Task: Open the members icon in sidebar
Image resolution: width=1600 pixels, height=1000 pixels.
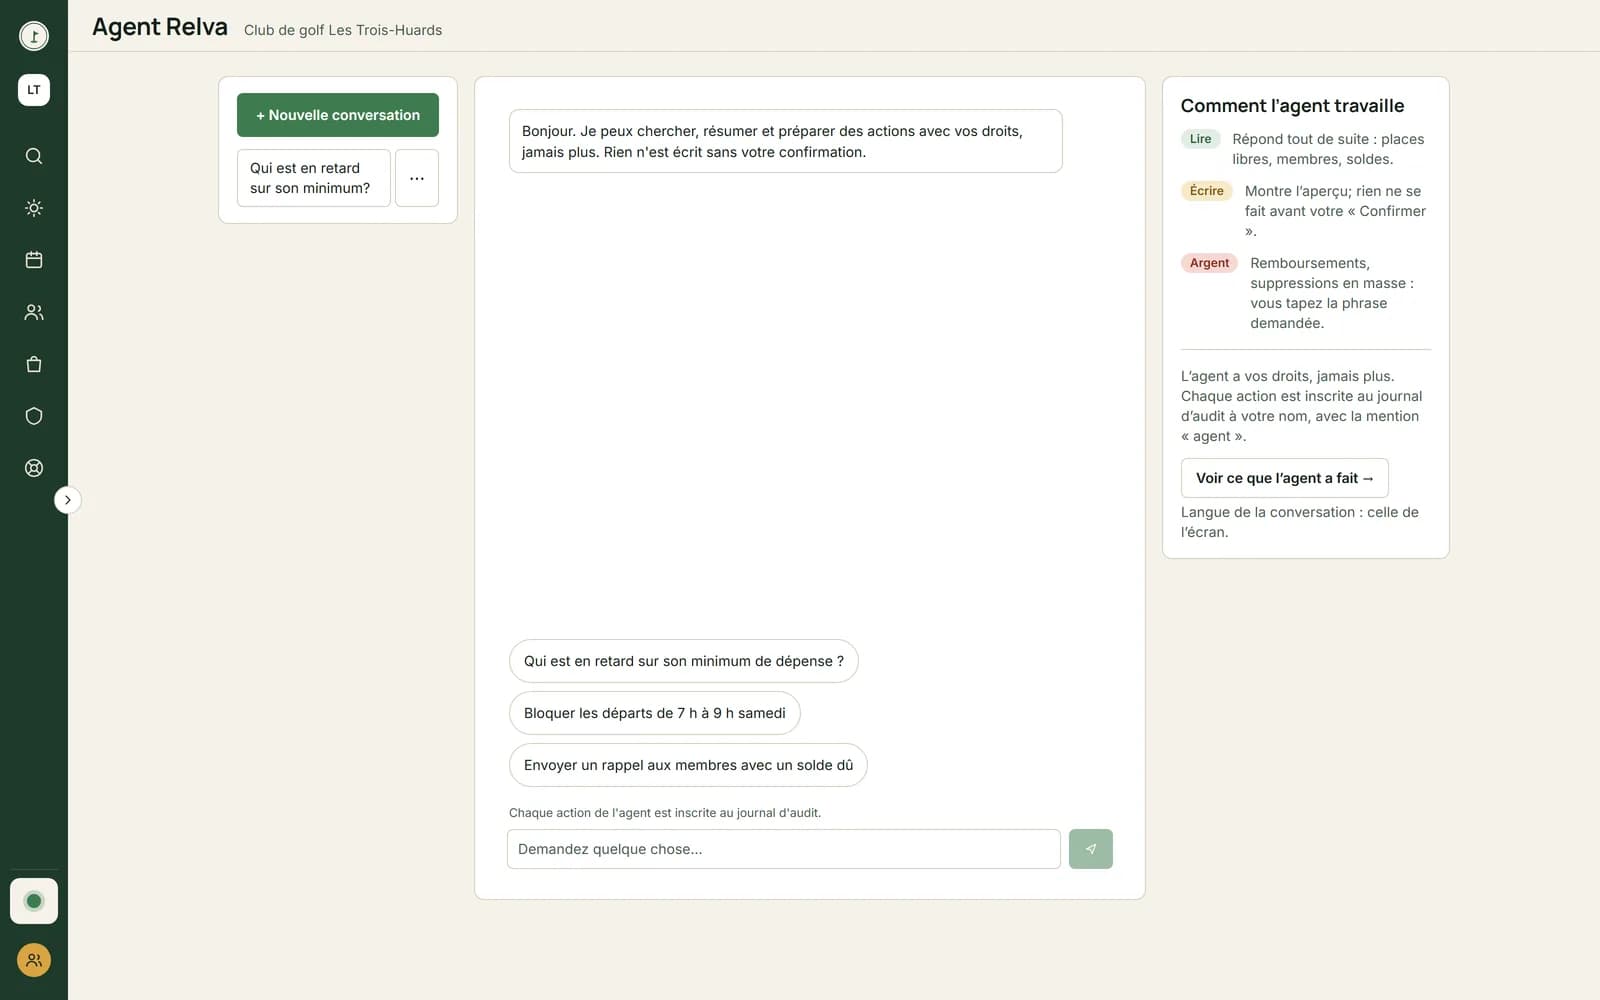Action: pos(34,312)
